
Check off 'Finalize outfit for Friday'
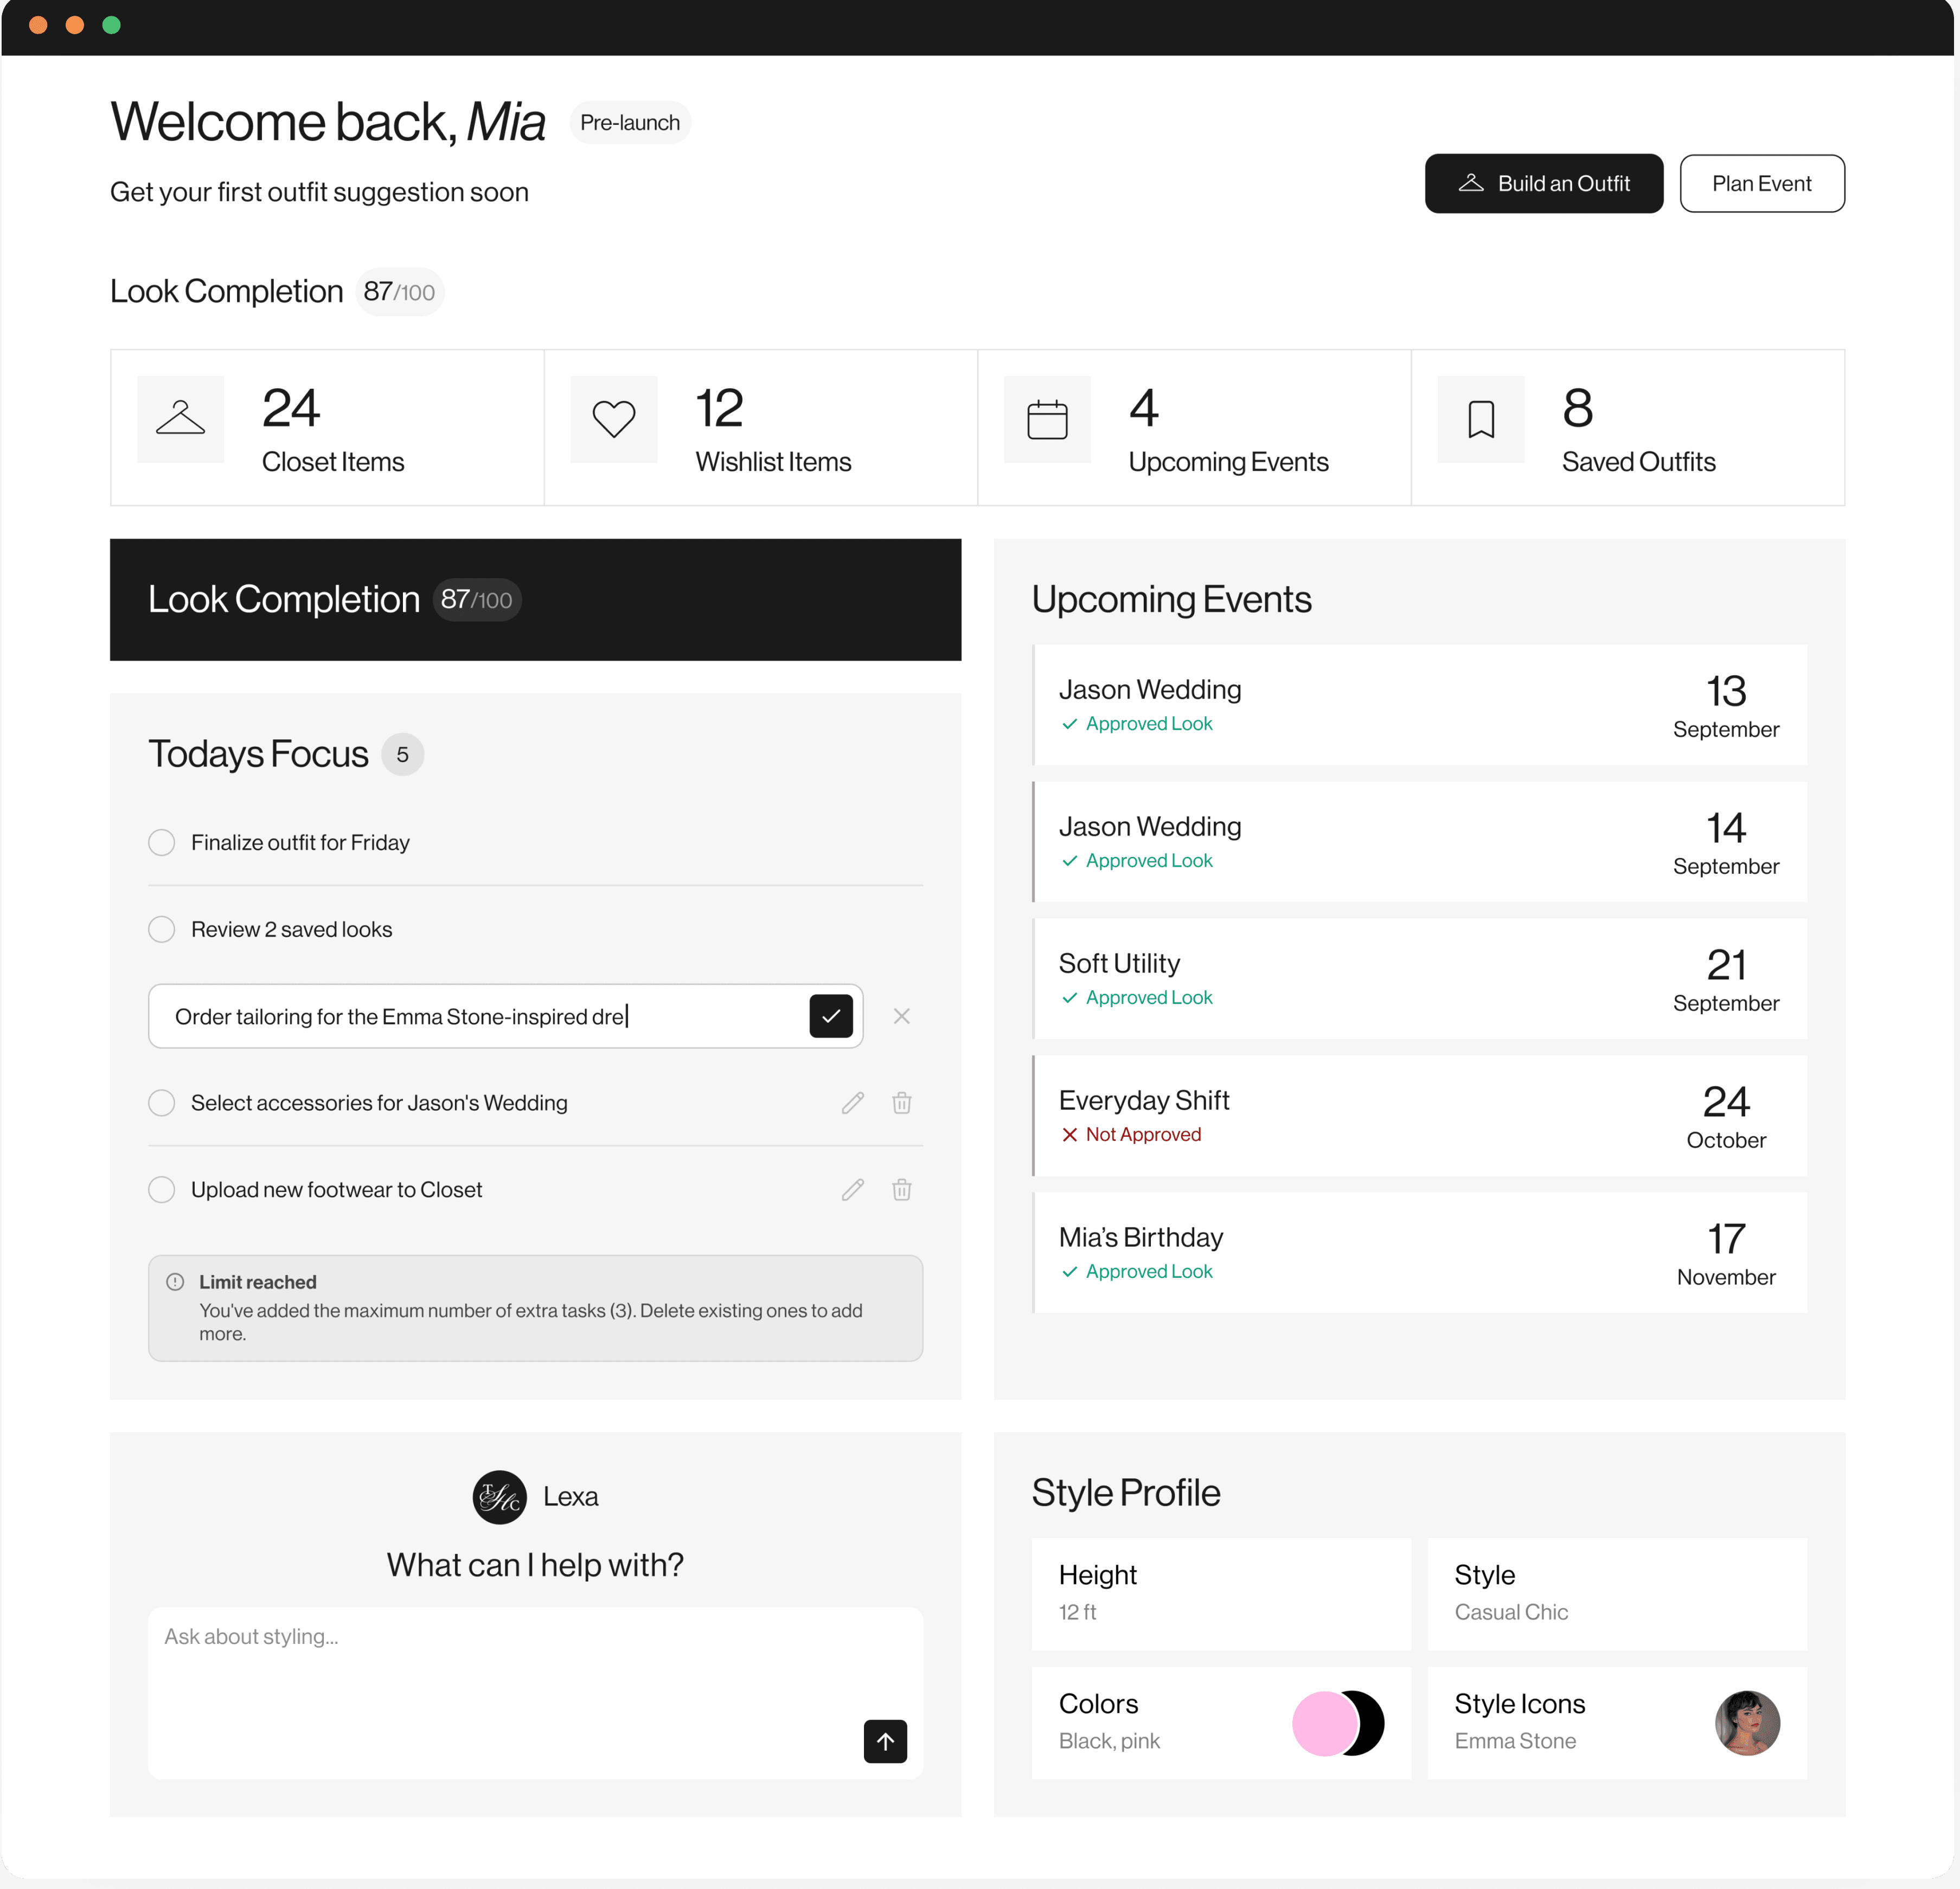coord(161,842)
